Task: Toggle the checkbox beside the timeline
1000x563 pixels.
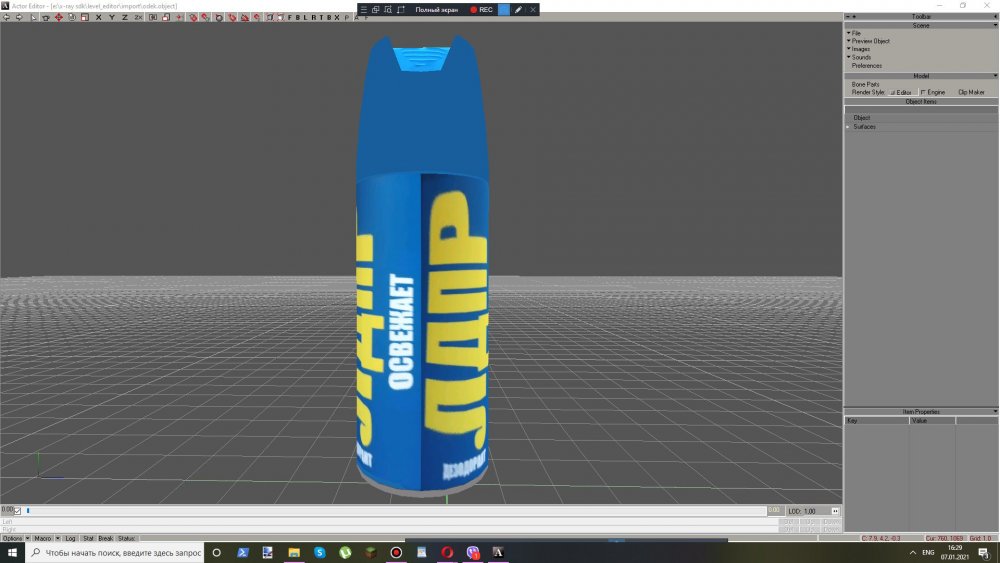Action: coord(18,511)
